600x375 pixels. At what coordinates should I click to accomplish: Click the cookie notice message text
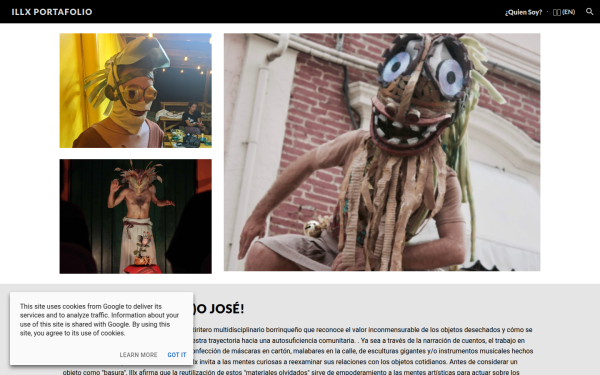[99, 320]
